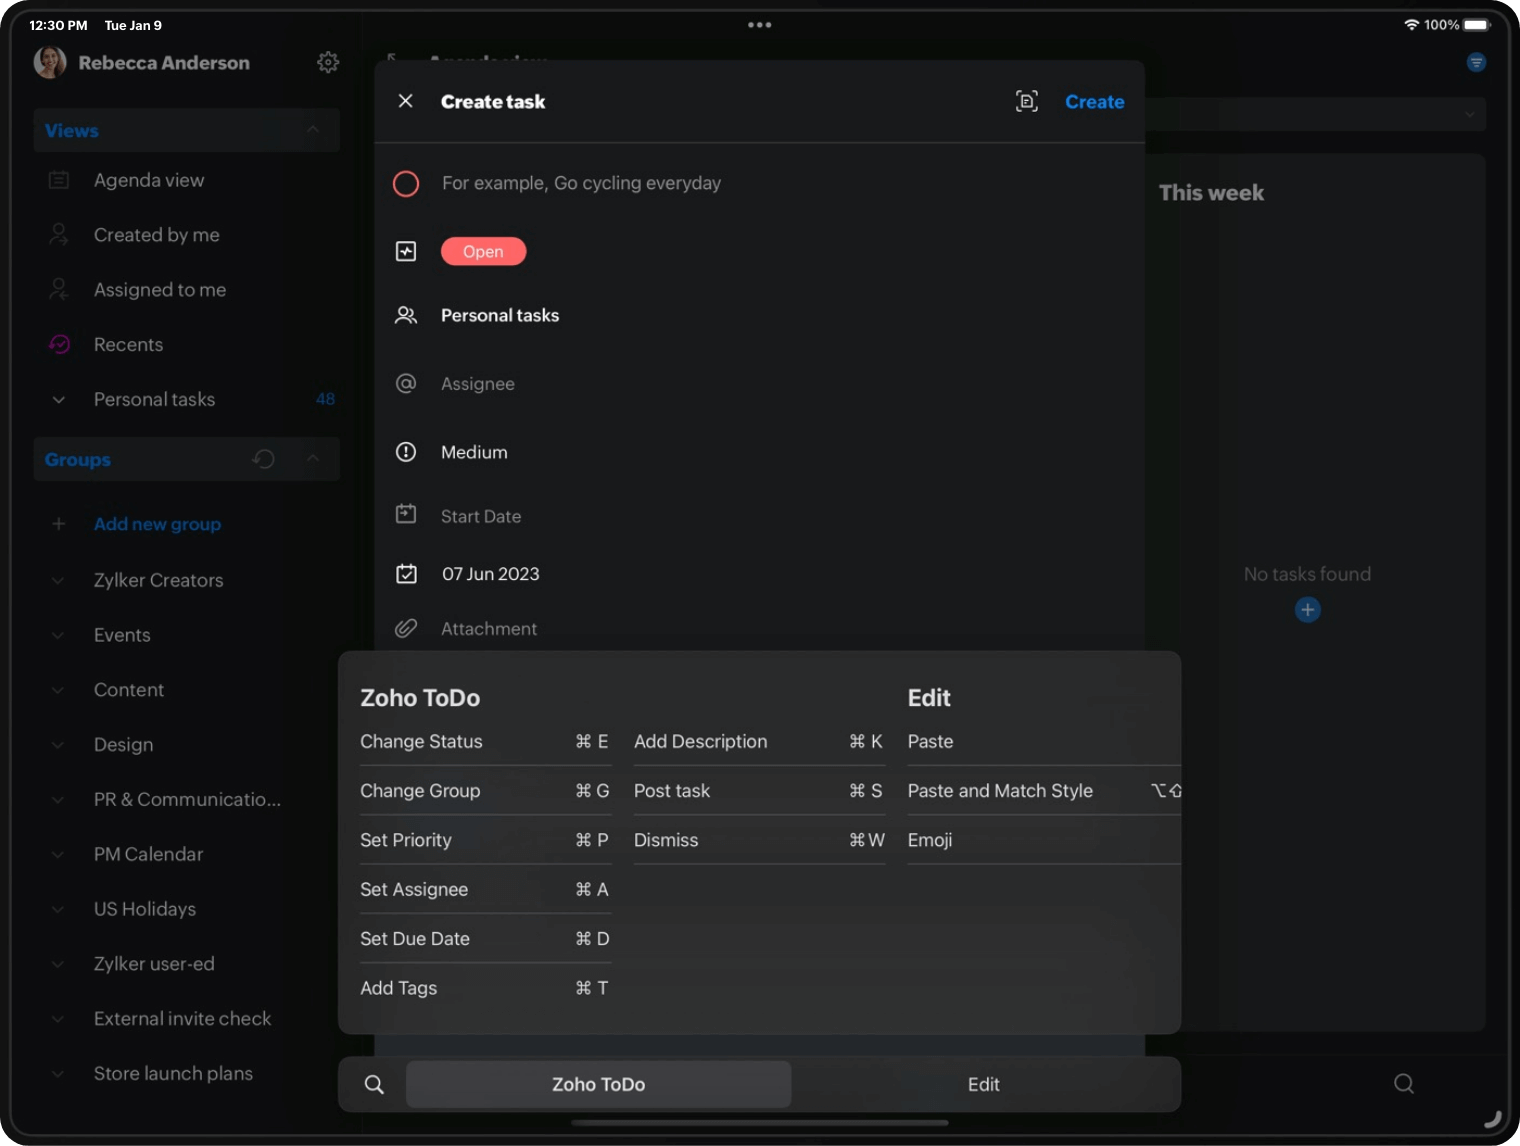
Task: Collapse the Groups section chevron
Action: [x=313, y=459]
